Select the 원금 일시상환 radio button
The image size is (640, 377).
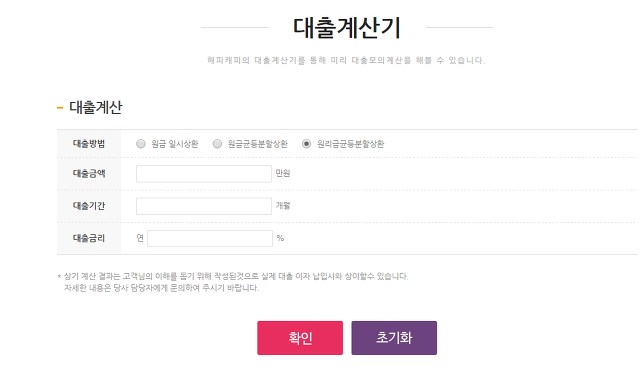tap(141, 144)
